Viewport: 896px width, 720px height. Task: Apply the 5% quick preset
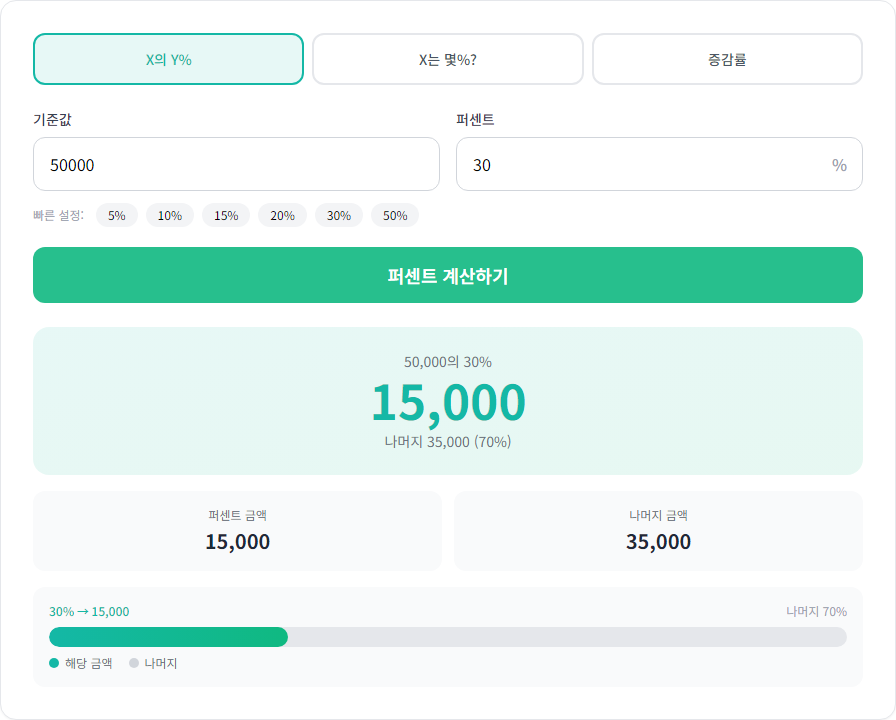tap(116, 214)
